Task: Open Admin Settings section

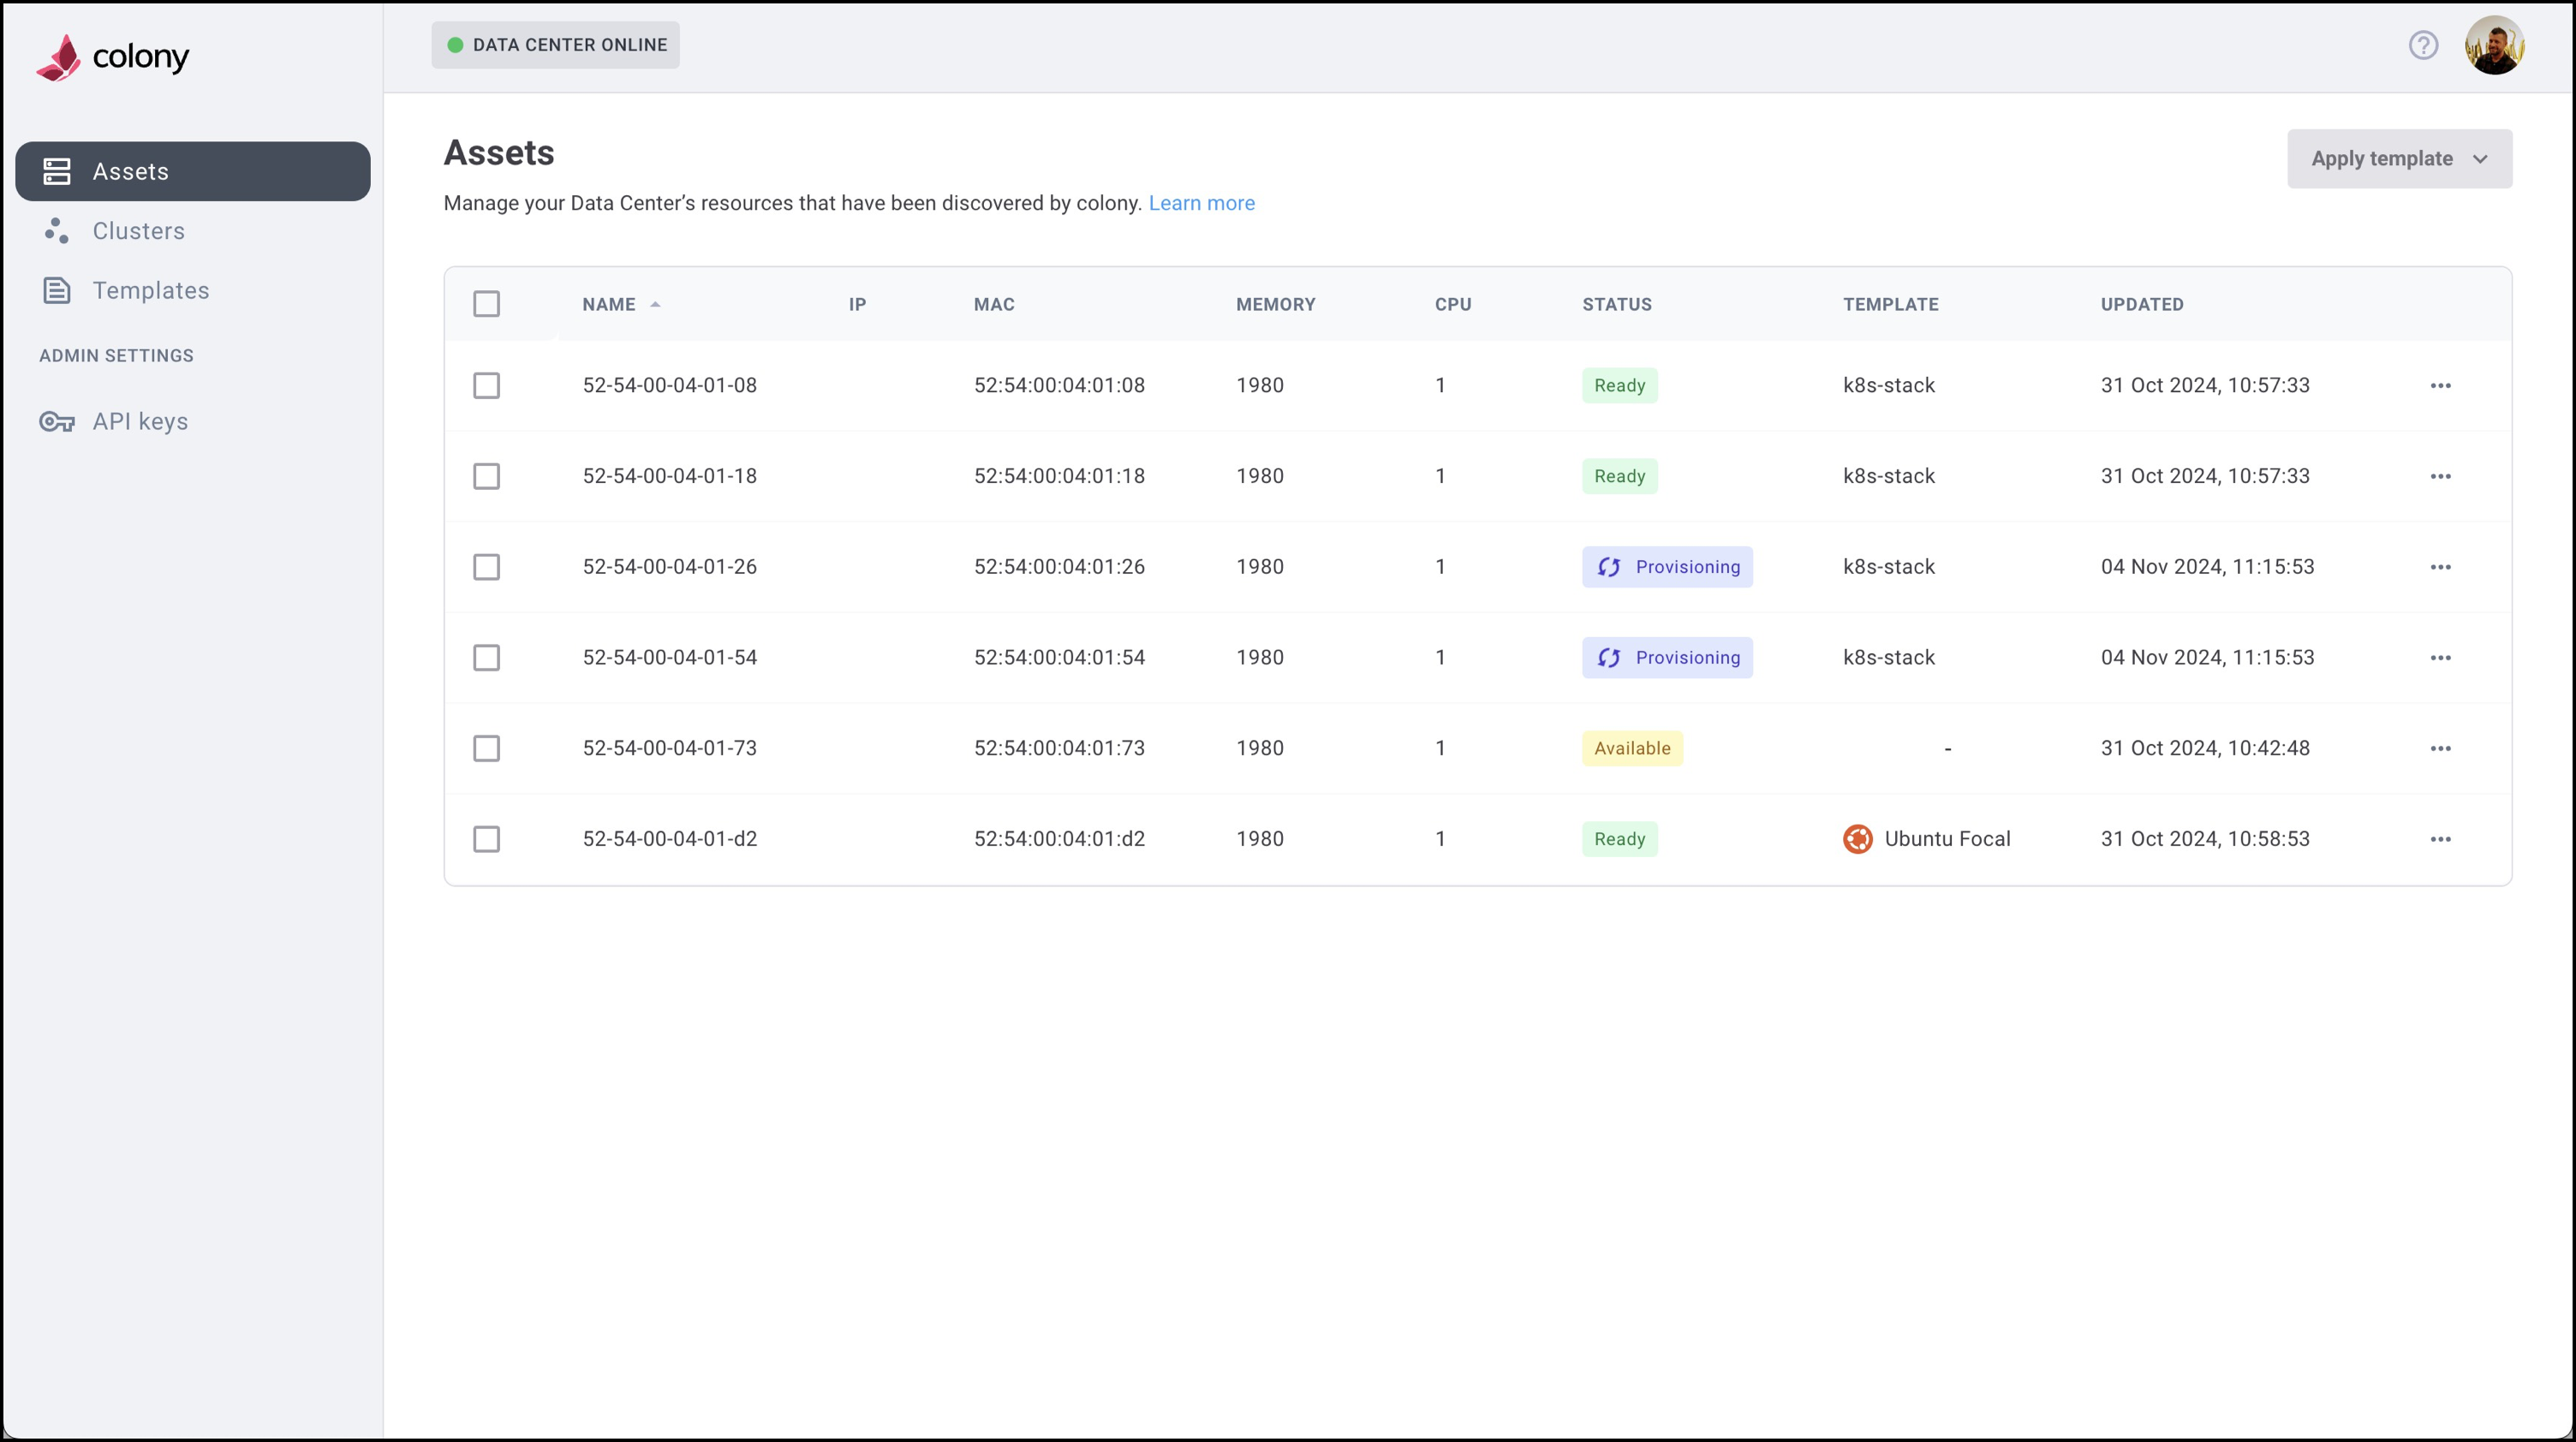Action: coord(116,355)
